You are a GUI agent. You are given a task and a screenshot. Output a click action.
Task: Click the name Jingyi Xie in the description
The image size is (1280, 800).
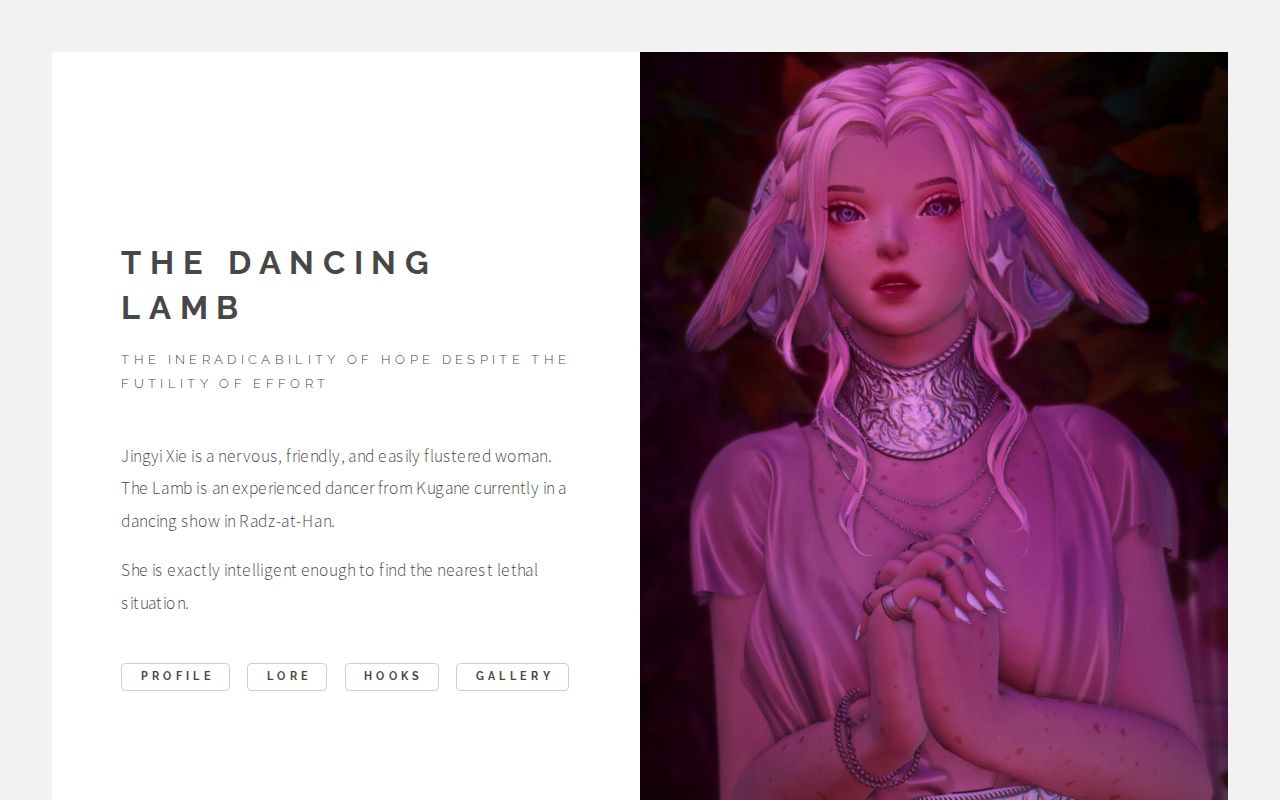coord(154,456)
